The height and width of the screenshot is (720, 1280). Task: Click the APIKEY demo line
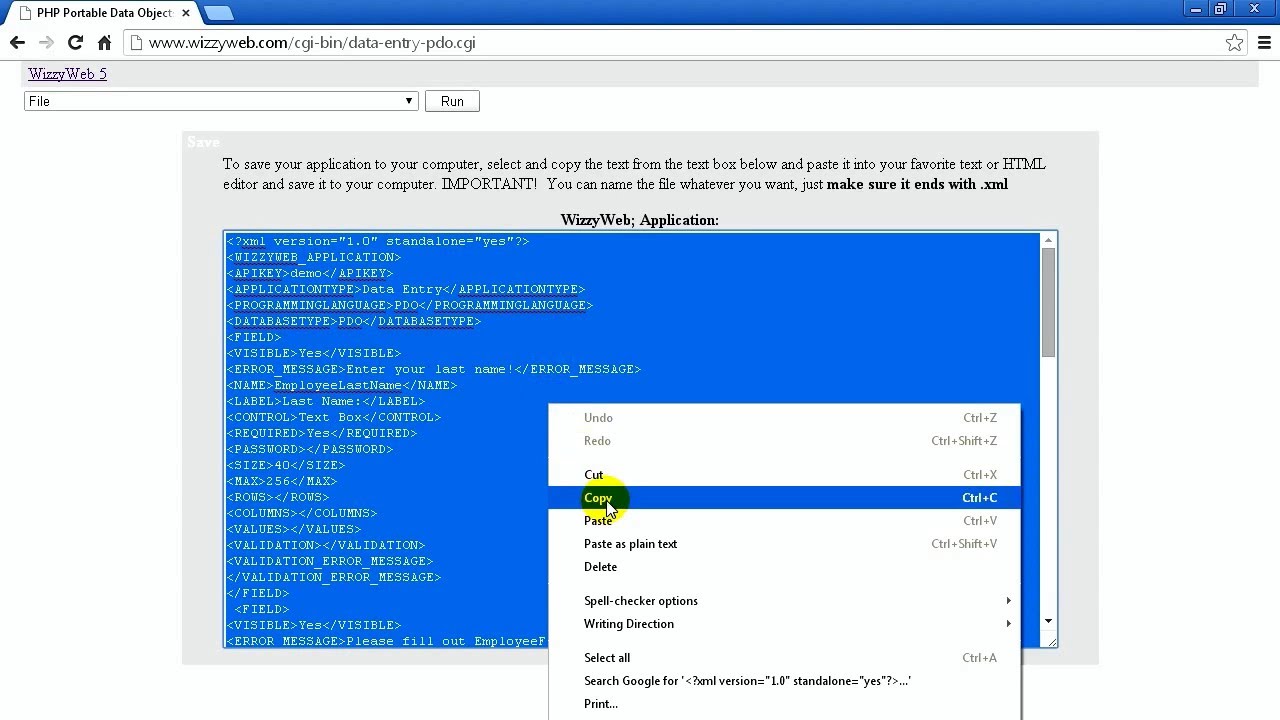click(x=310, y=273)
